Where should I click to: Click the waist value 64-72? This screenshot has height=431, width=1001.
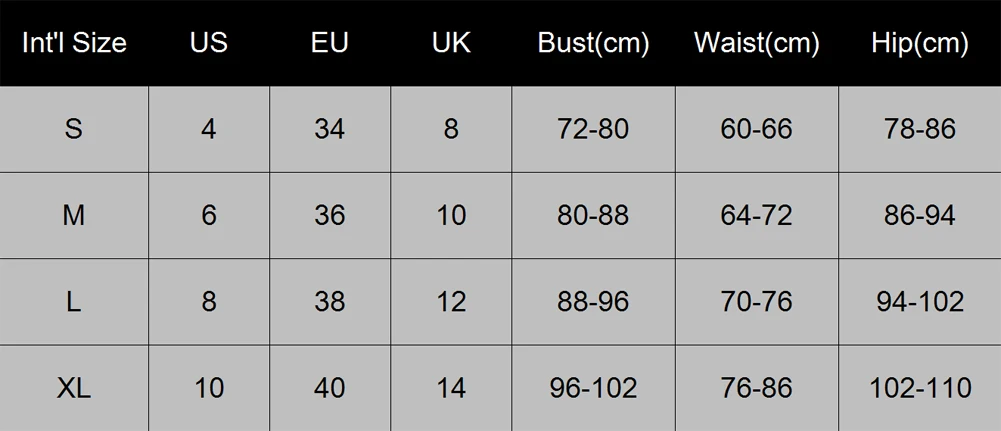[x=756, y=215]
